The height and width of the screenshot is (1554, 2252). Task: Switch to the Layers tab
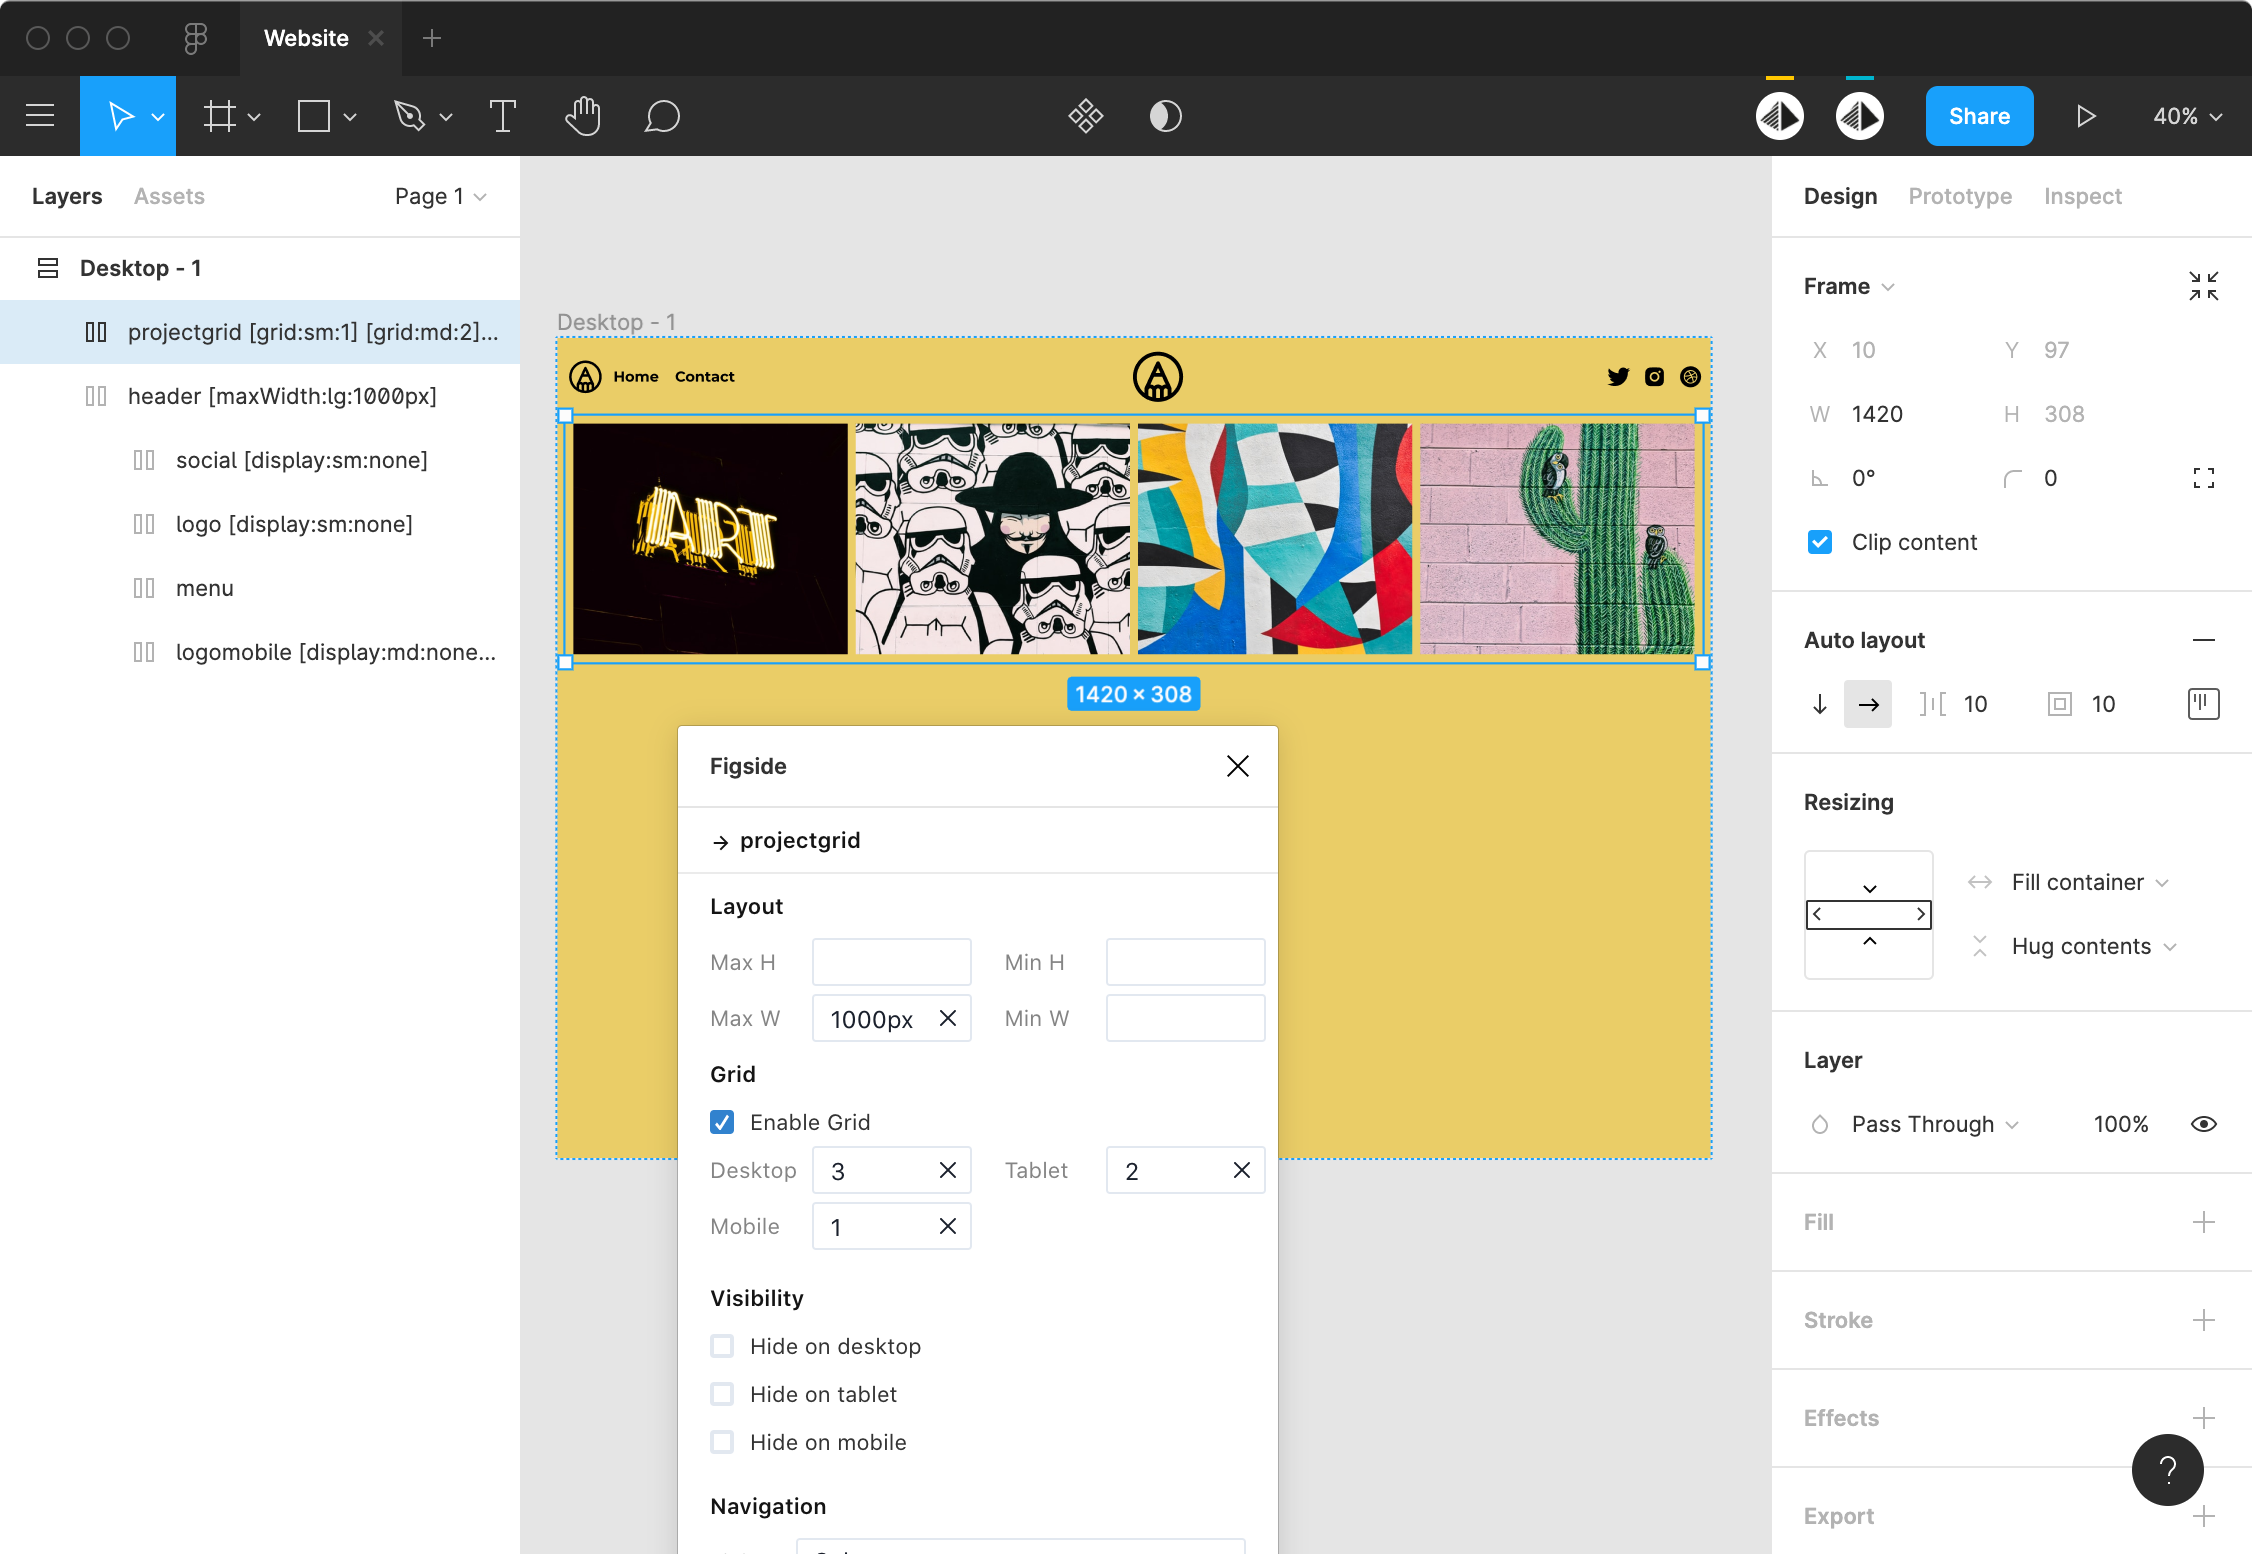point(67,196)
